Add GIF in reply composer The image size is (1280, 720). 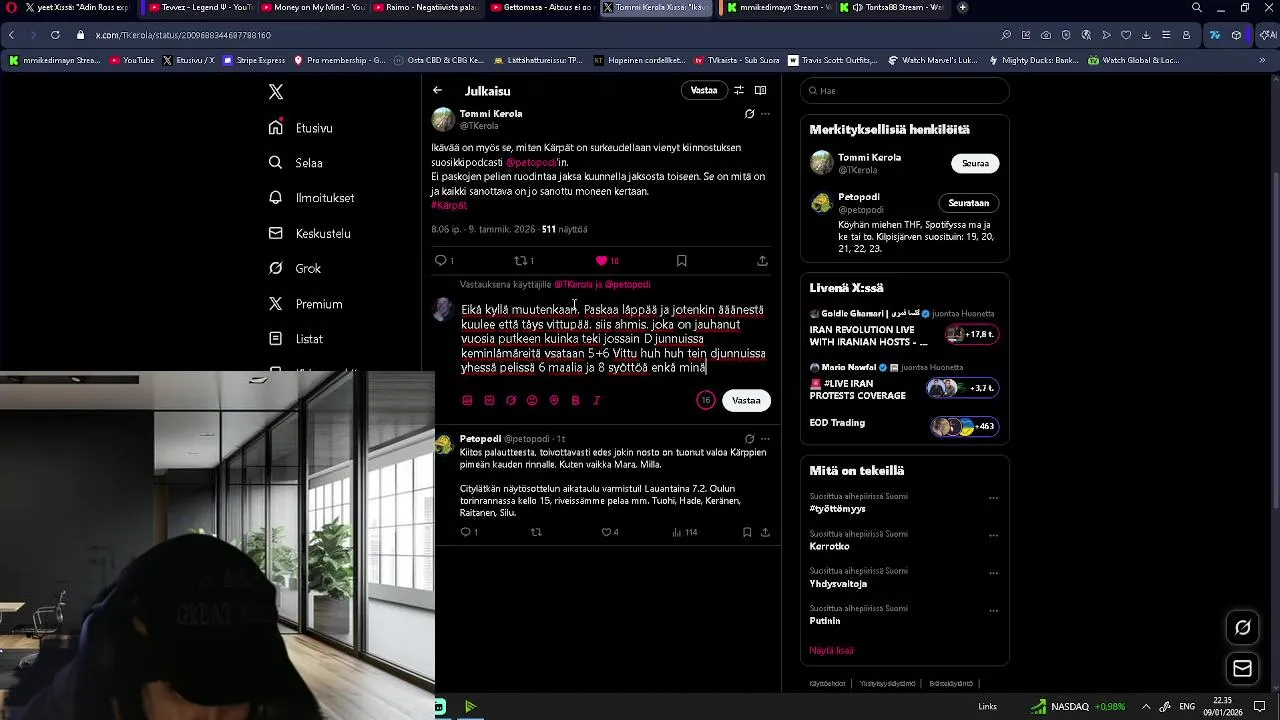[x=489, y=400]
